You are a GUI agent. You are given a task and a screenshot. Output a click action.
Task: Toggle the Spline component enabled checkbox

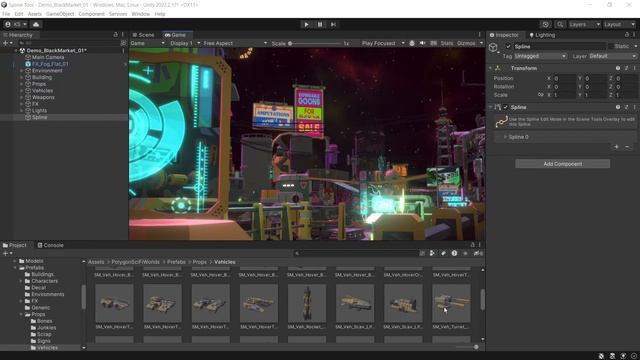506,107
